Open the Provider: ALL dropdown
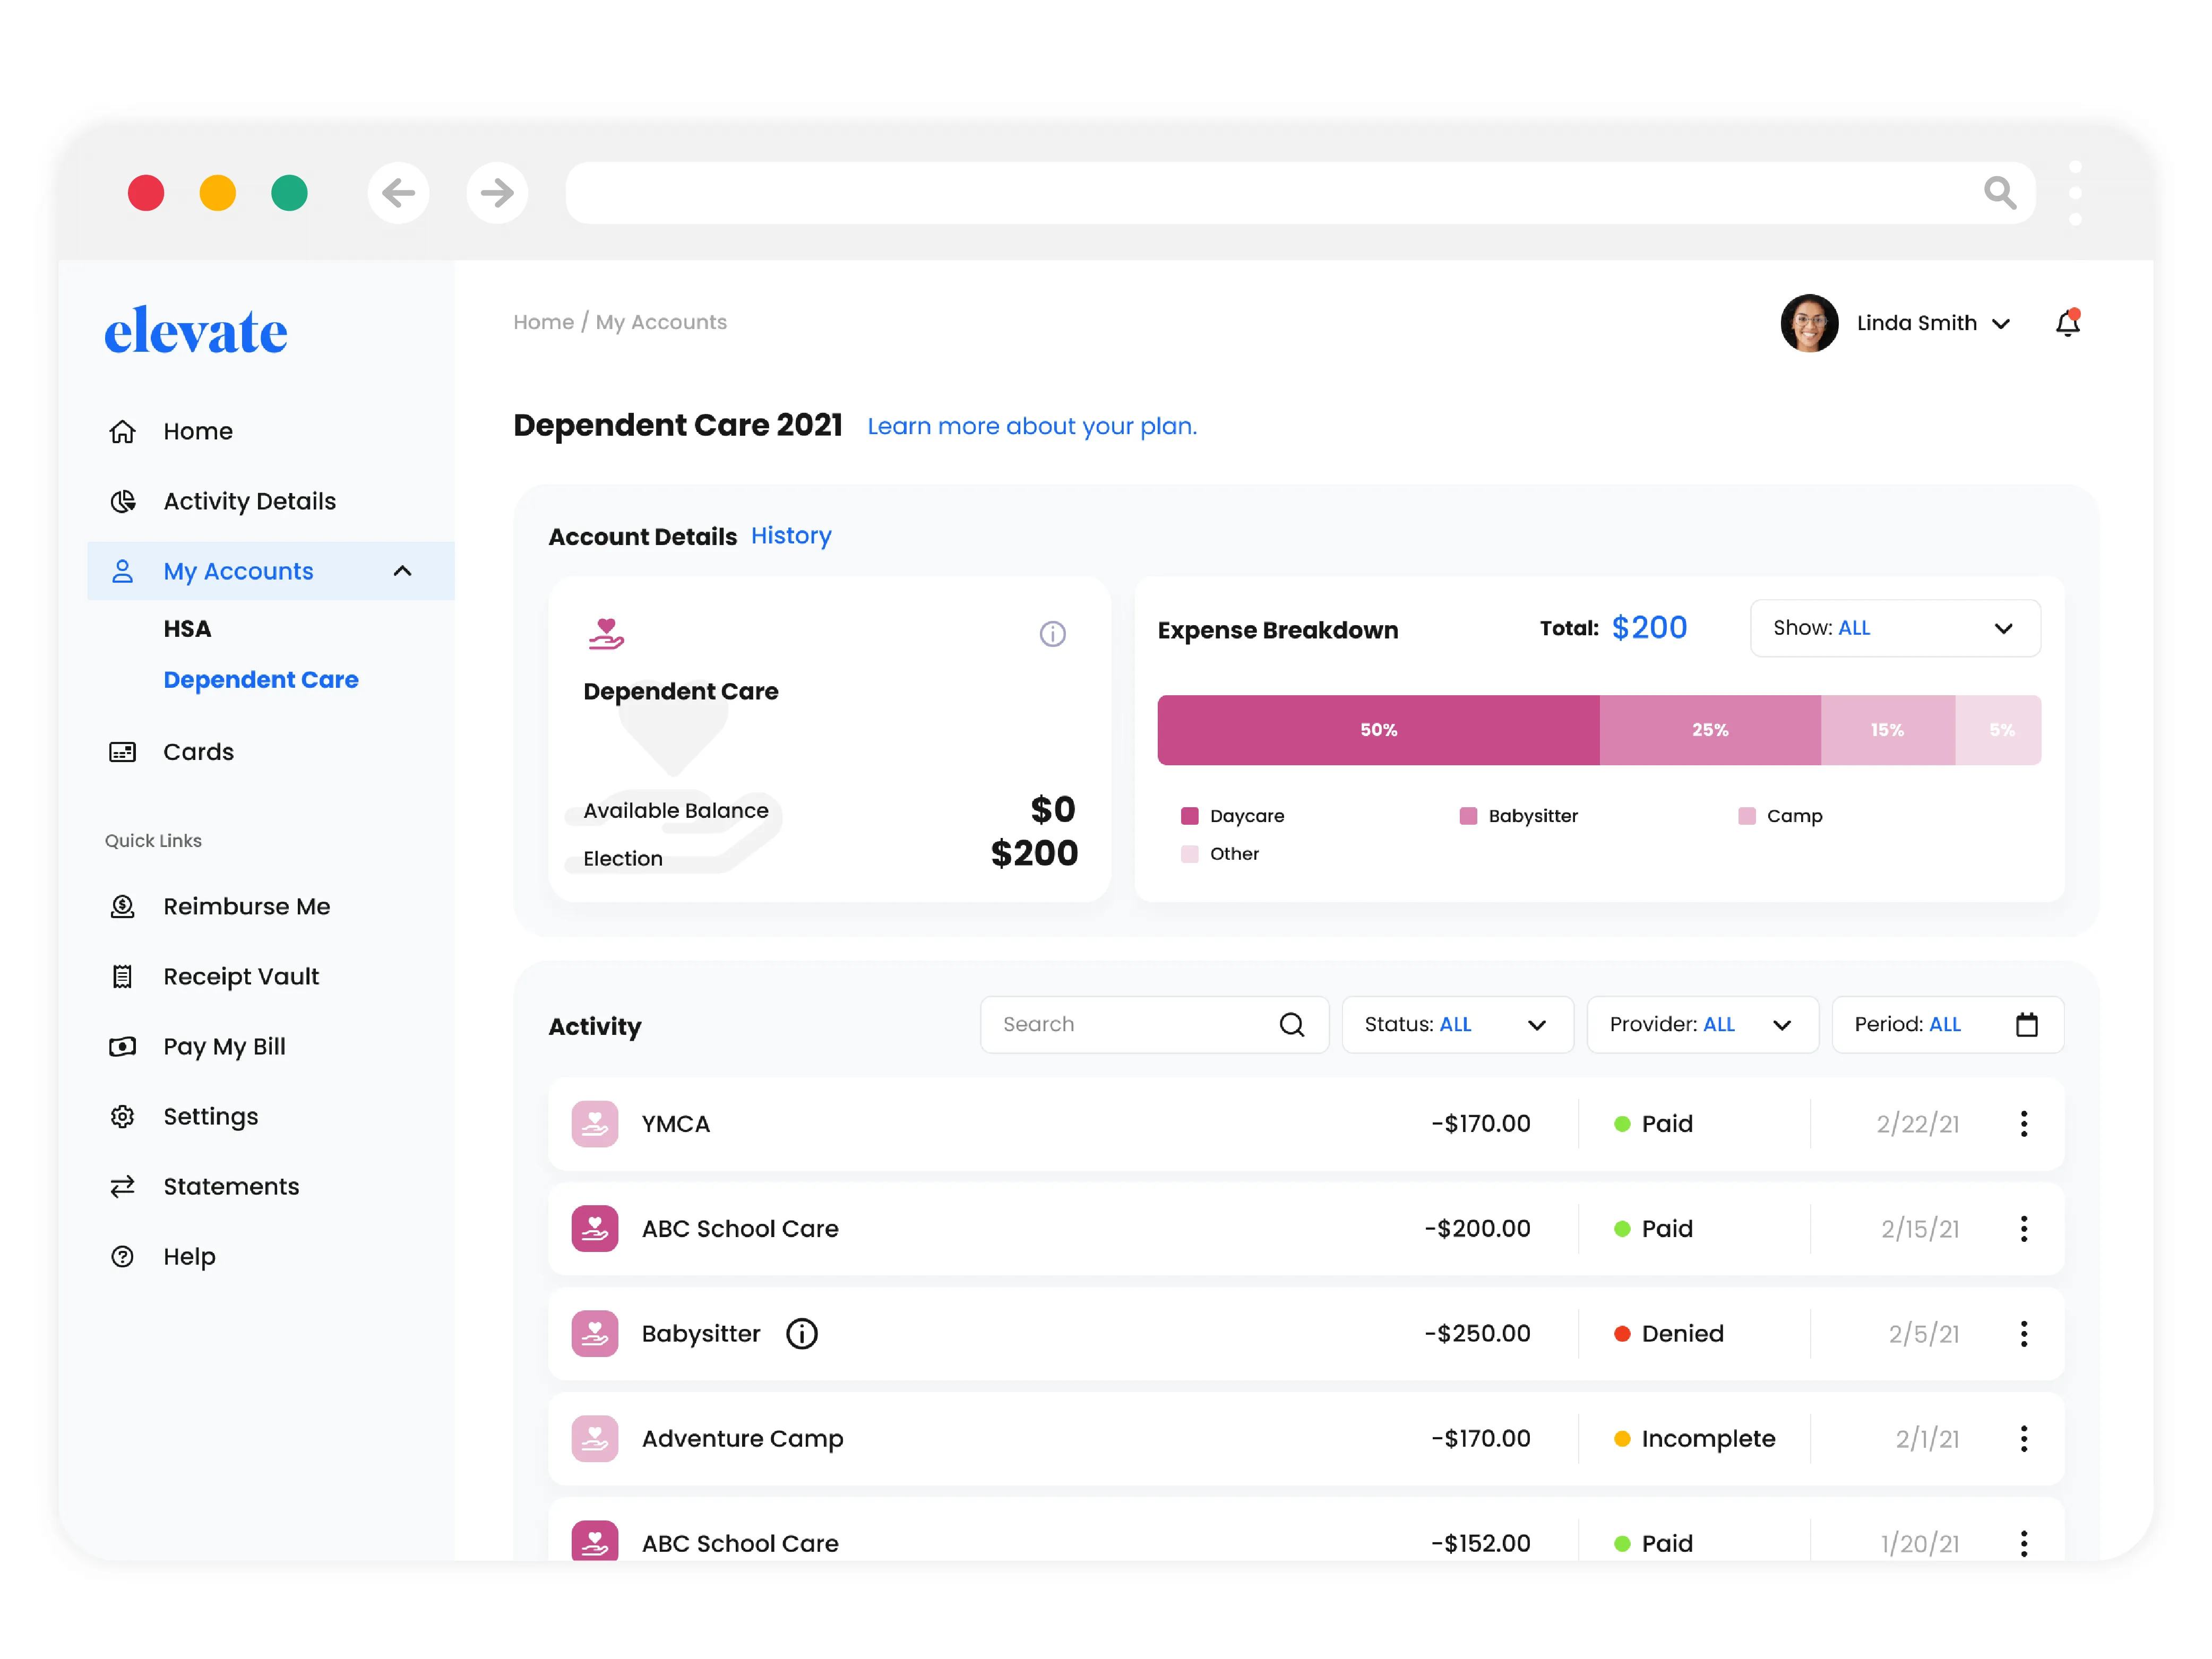2212x1659 pixels. pyautogui.click(x=1702, y=1024)
